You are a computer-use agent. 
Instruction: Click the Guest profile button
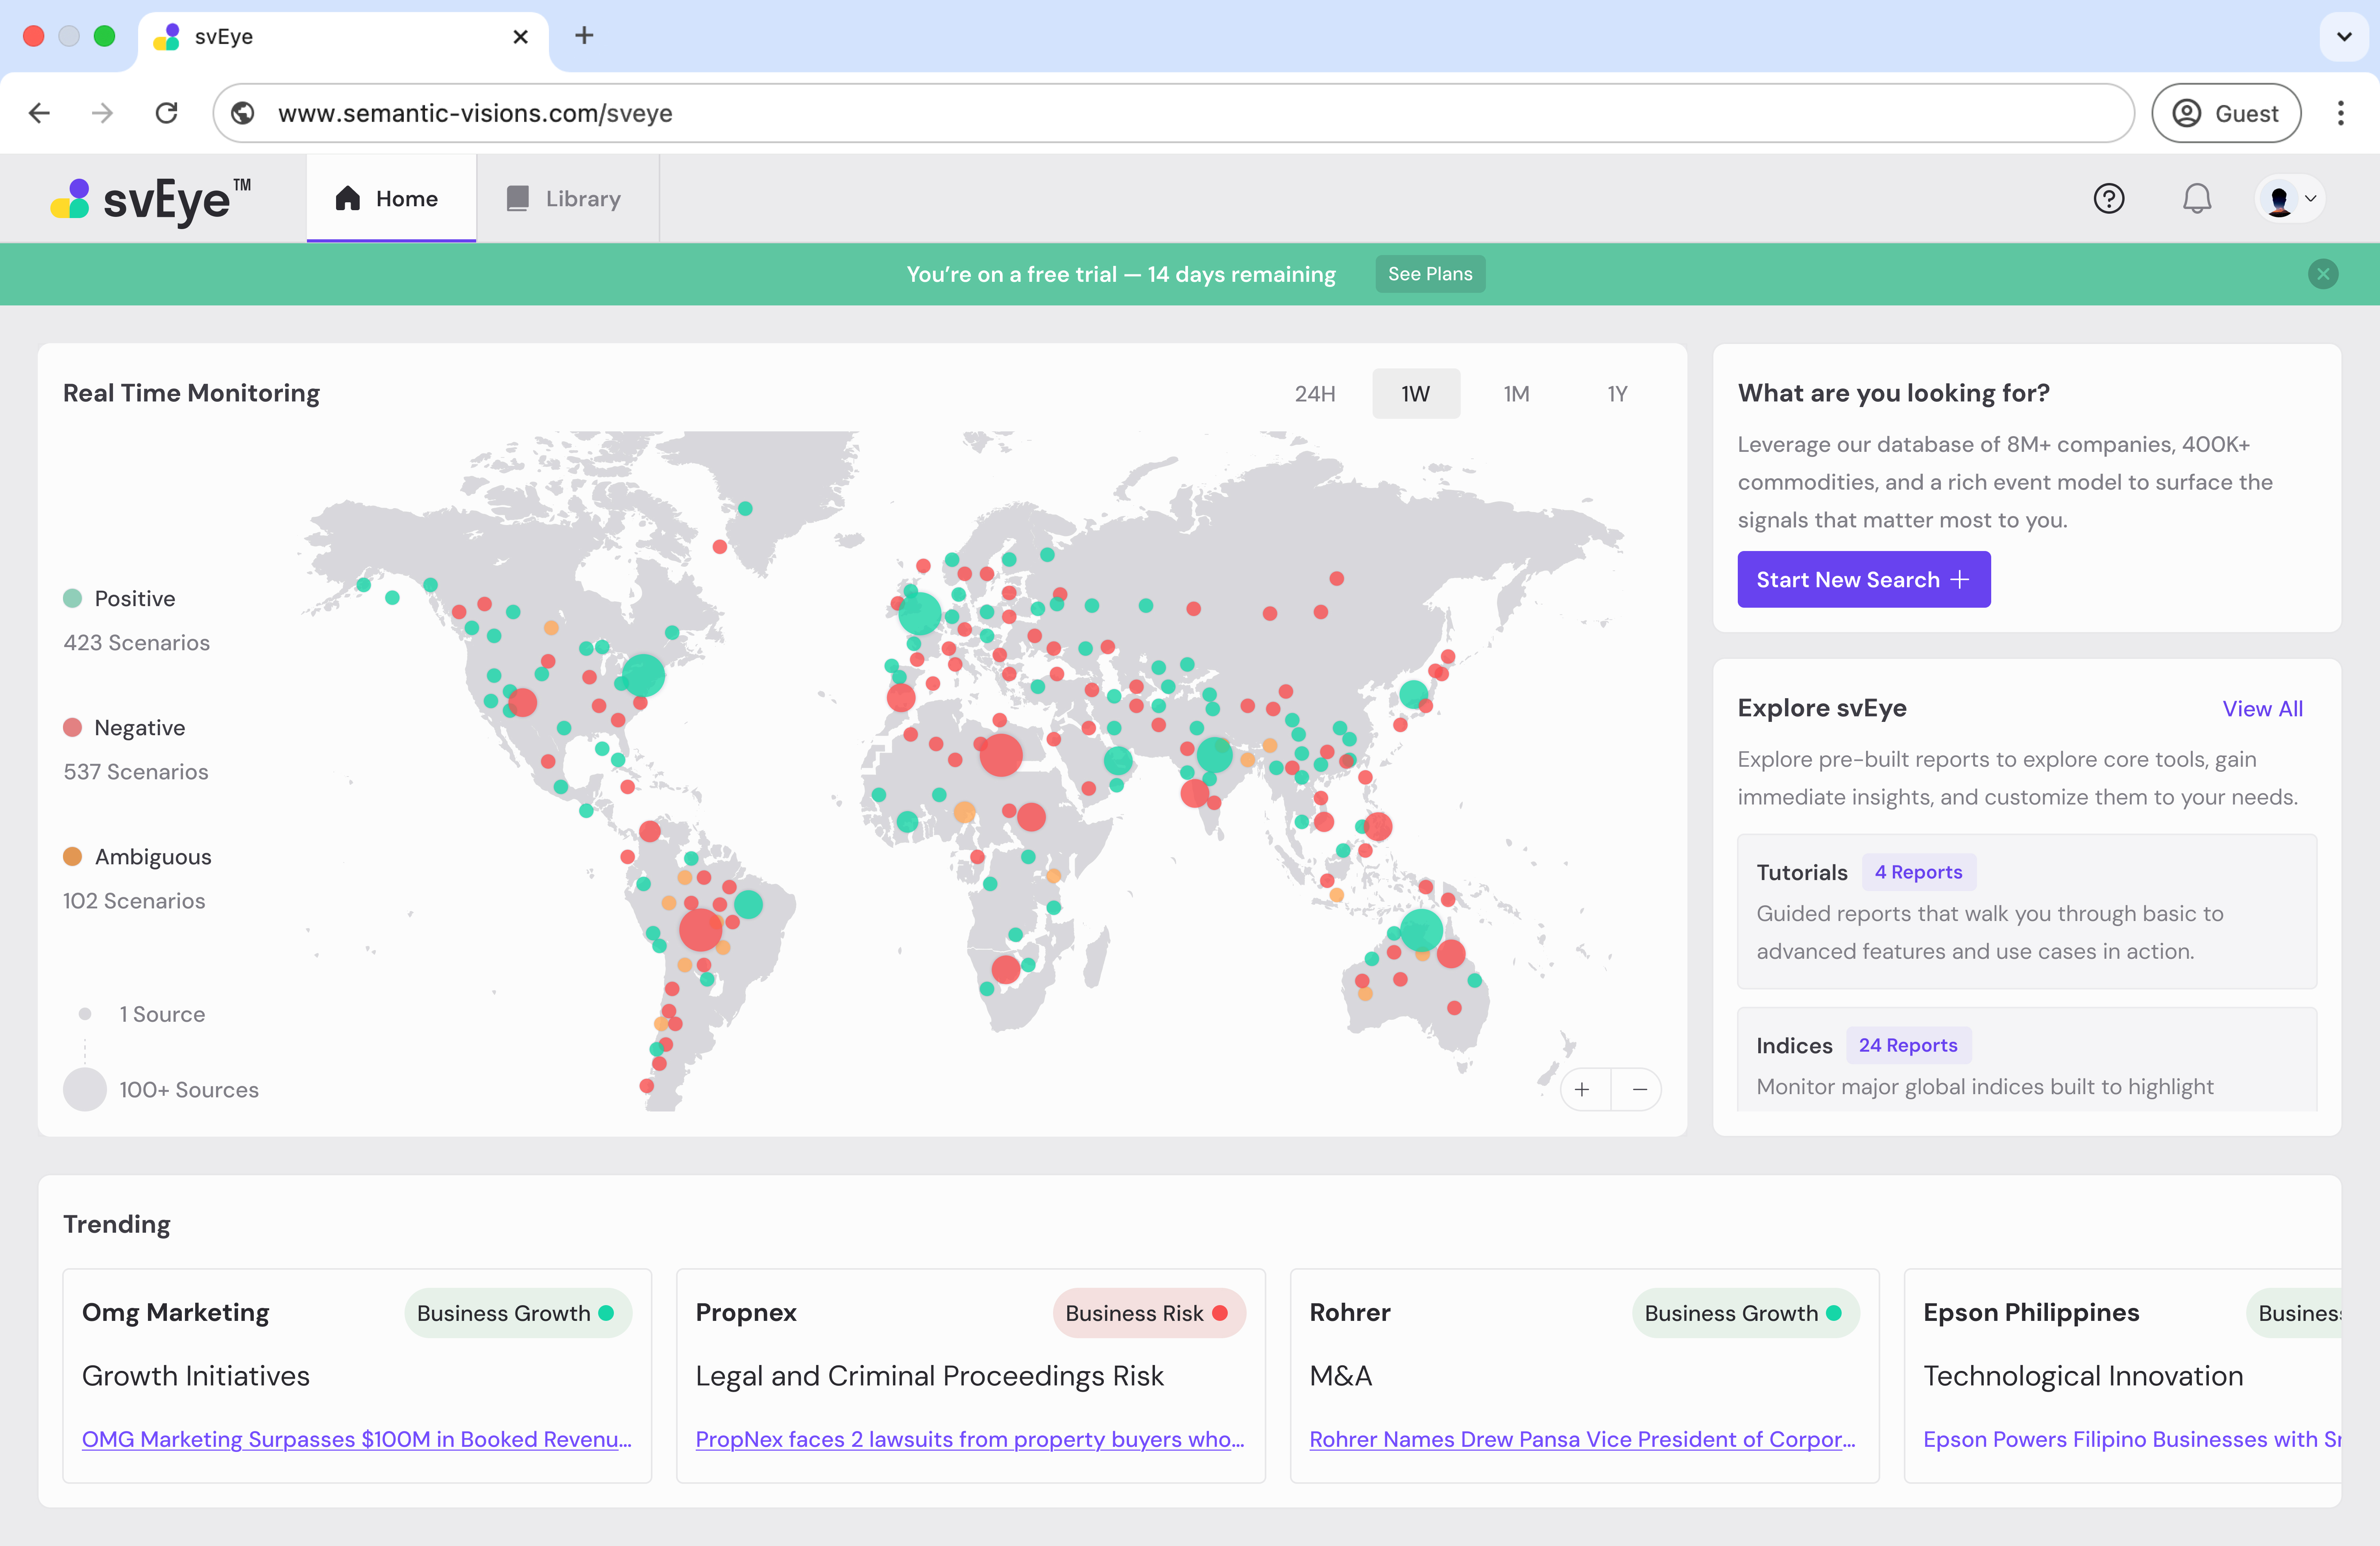click(2226, 113)
